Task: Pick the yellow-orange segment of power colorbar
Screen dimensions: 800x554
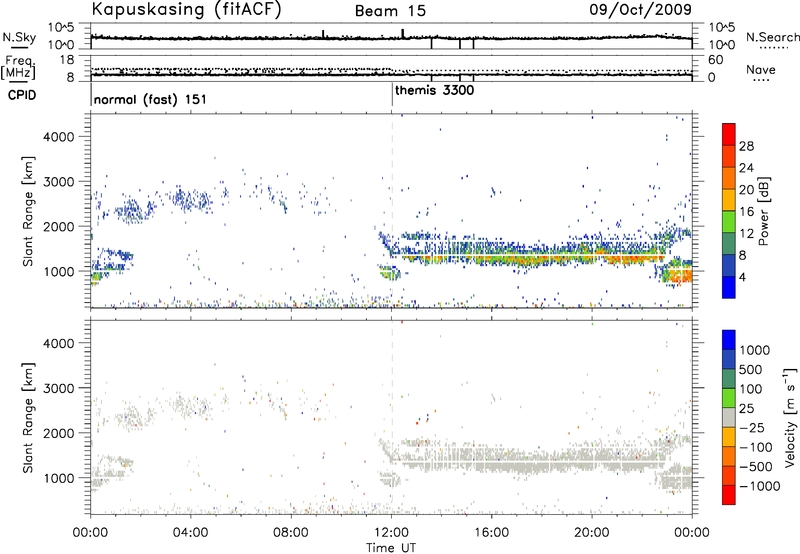Action: (x=729, y=200)
